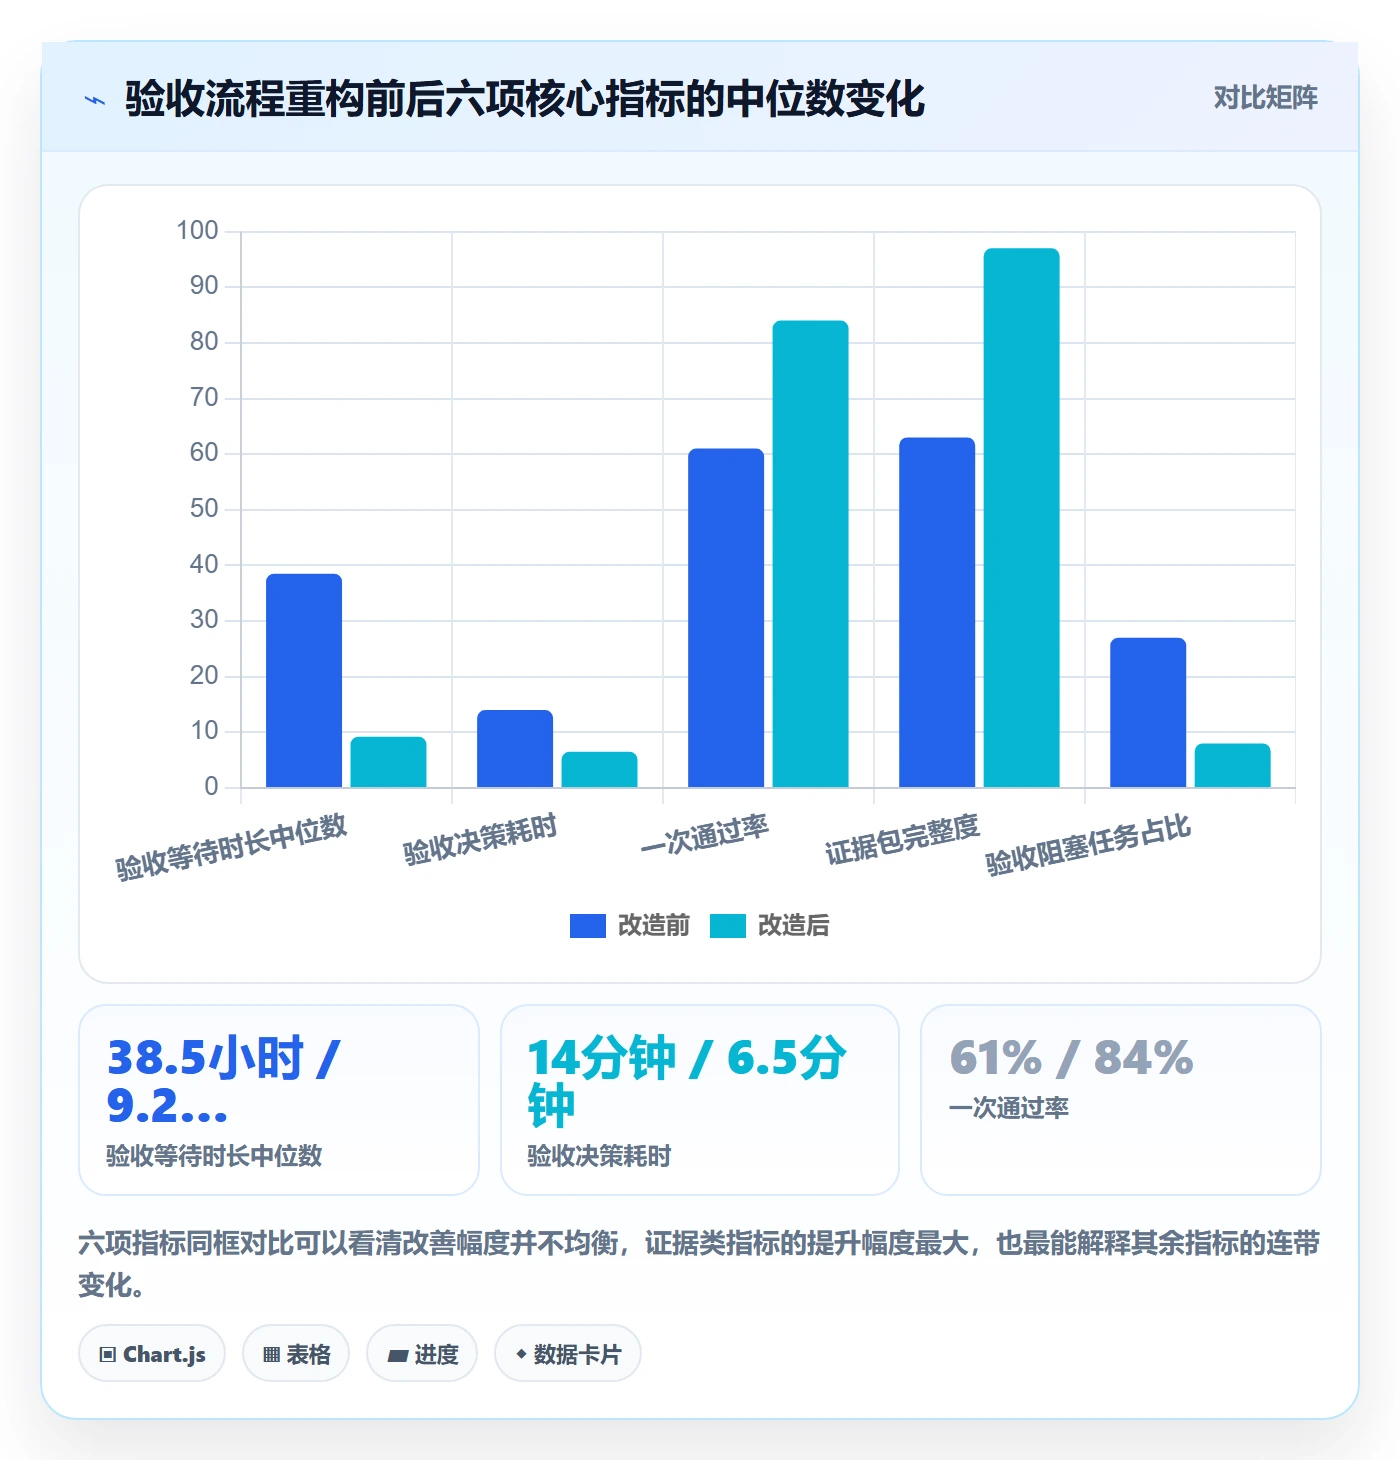This screenshot has height=1460, width=1400.
Task: Click the 改造前 bar for 证据包完整度
Action: point(937,613)
